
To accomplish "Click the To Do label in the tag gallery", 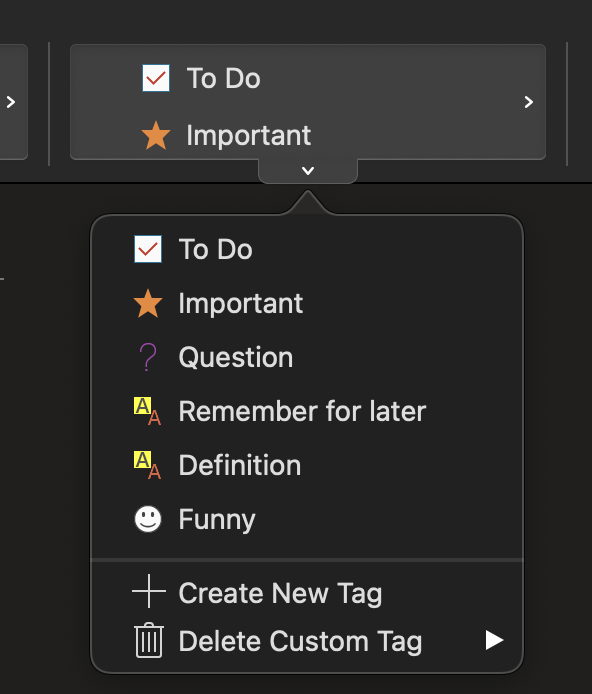I will (223, 78).
